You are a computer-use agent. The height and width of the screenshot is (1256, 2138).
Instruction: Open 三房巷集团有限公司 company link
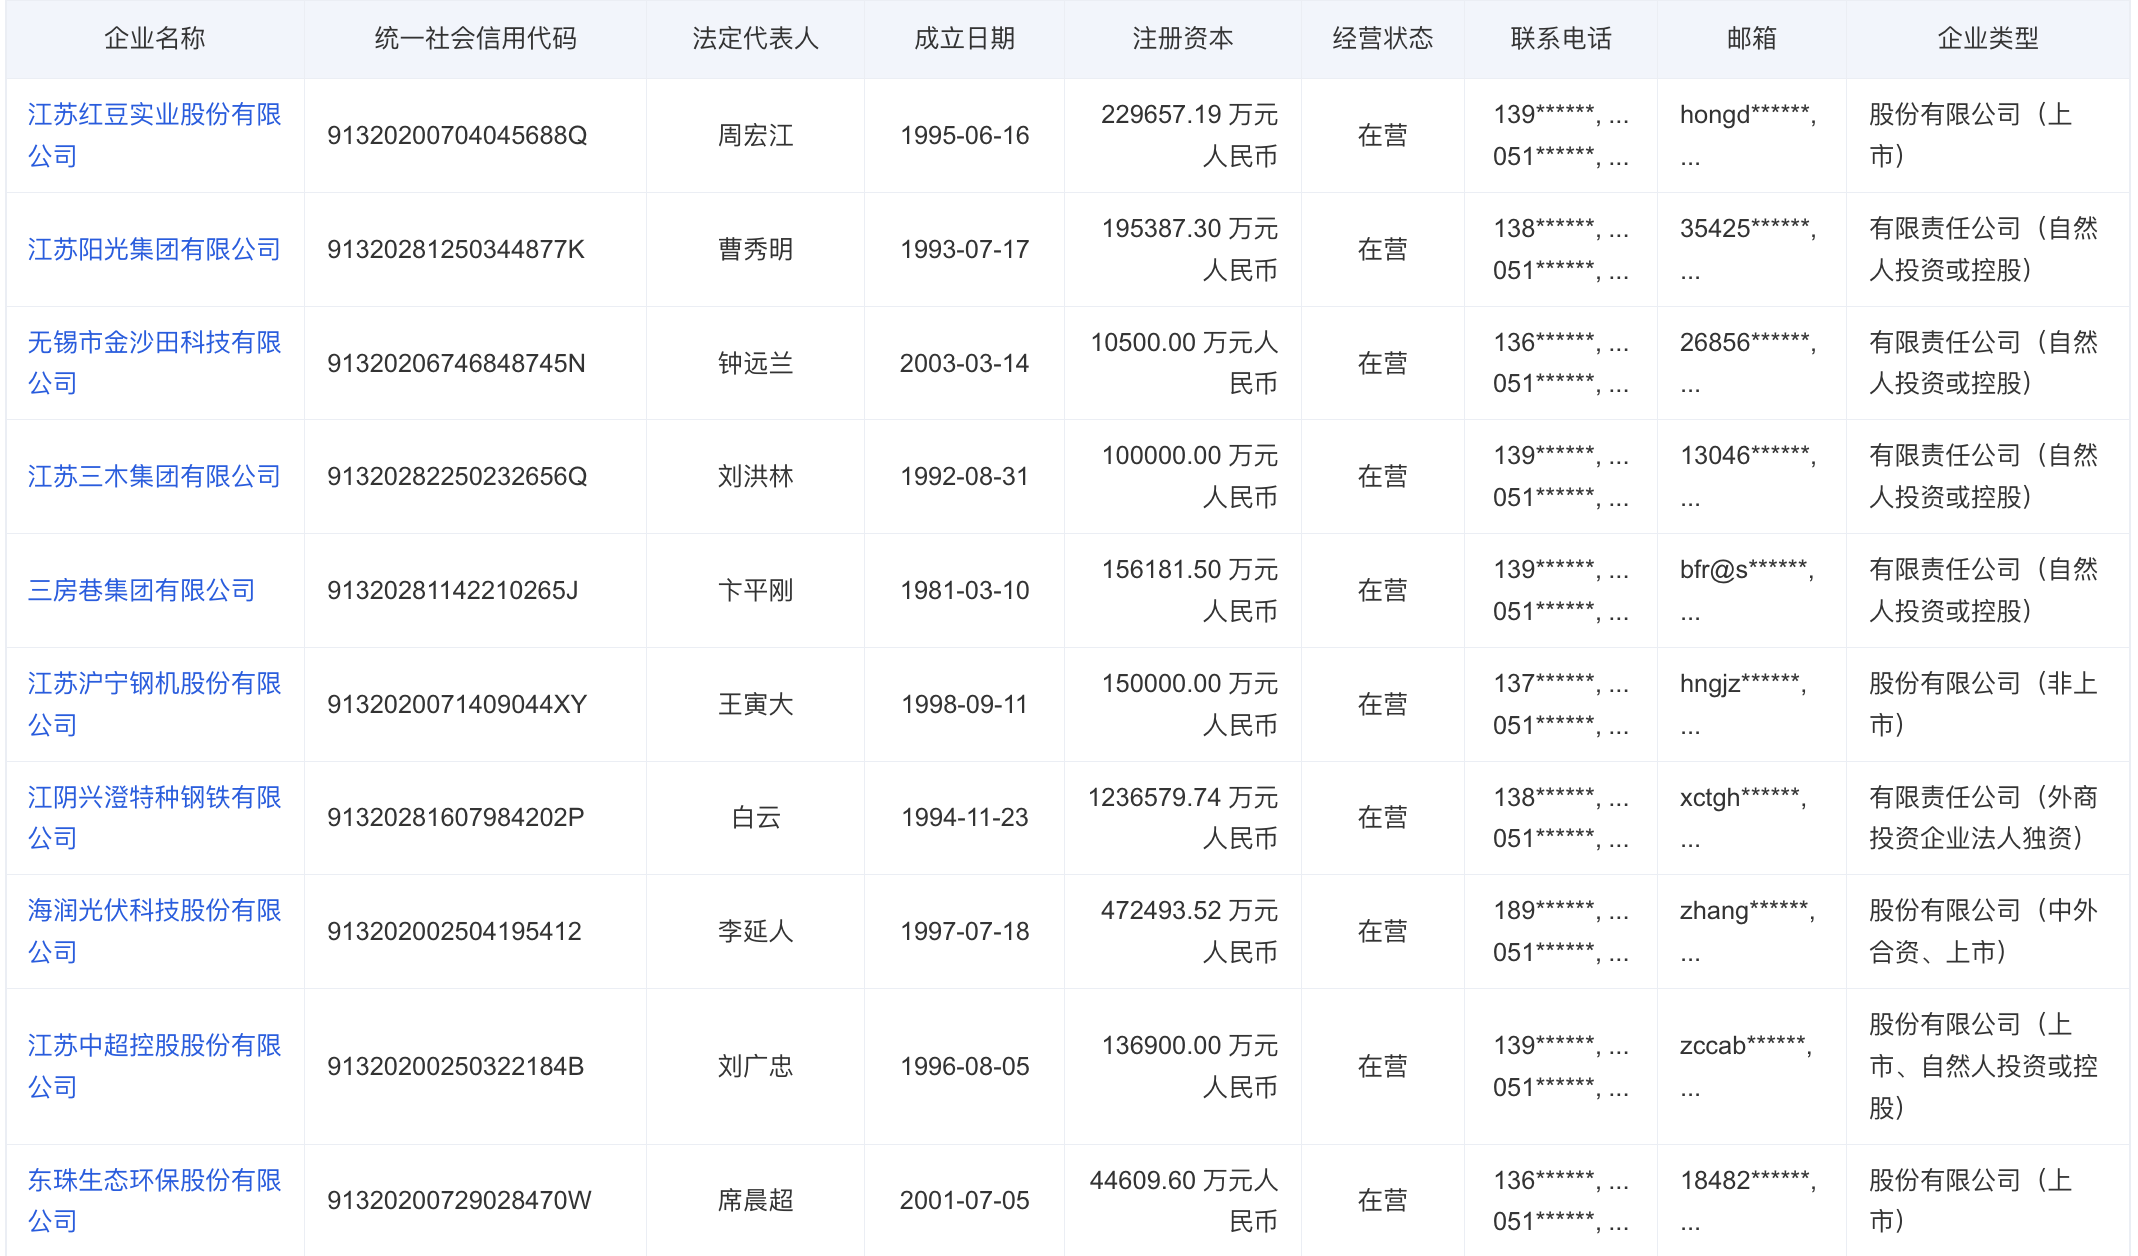pyautogui.click(x=141, y=590)
